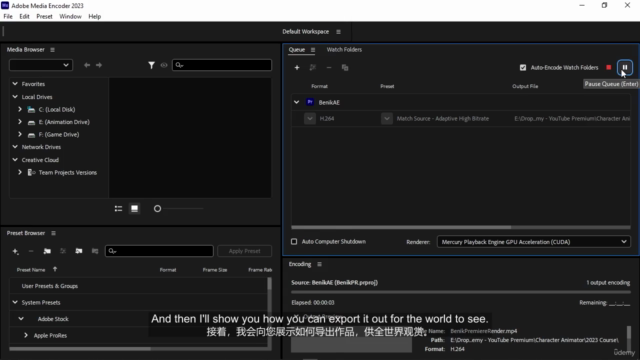The height and width of the screenshot is (360, 640).
Task: Sort presets by Preset Name column
Action: (x=31, y=270)
